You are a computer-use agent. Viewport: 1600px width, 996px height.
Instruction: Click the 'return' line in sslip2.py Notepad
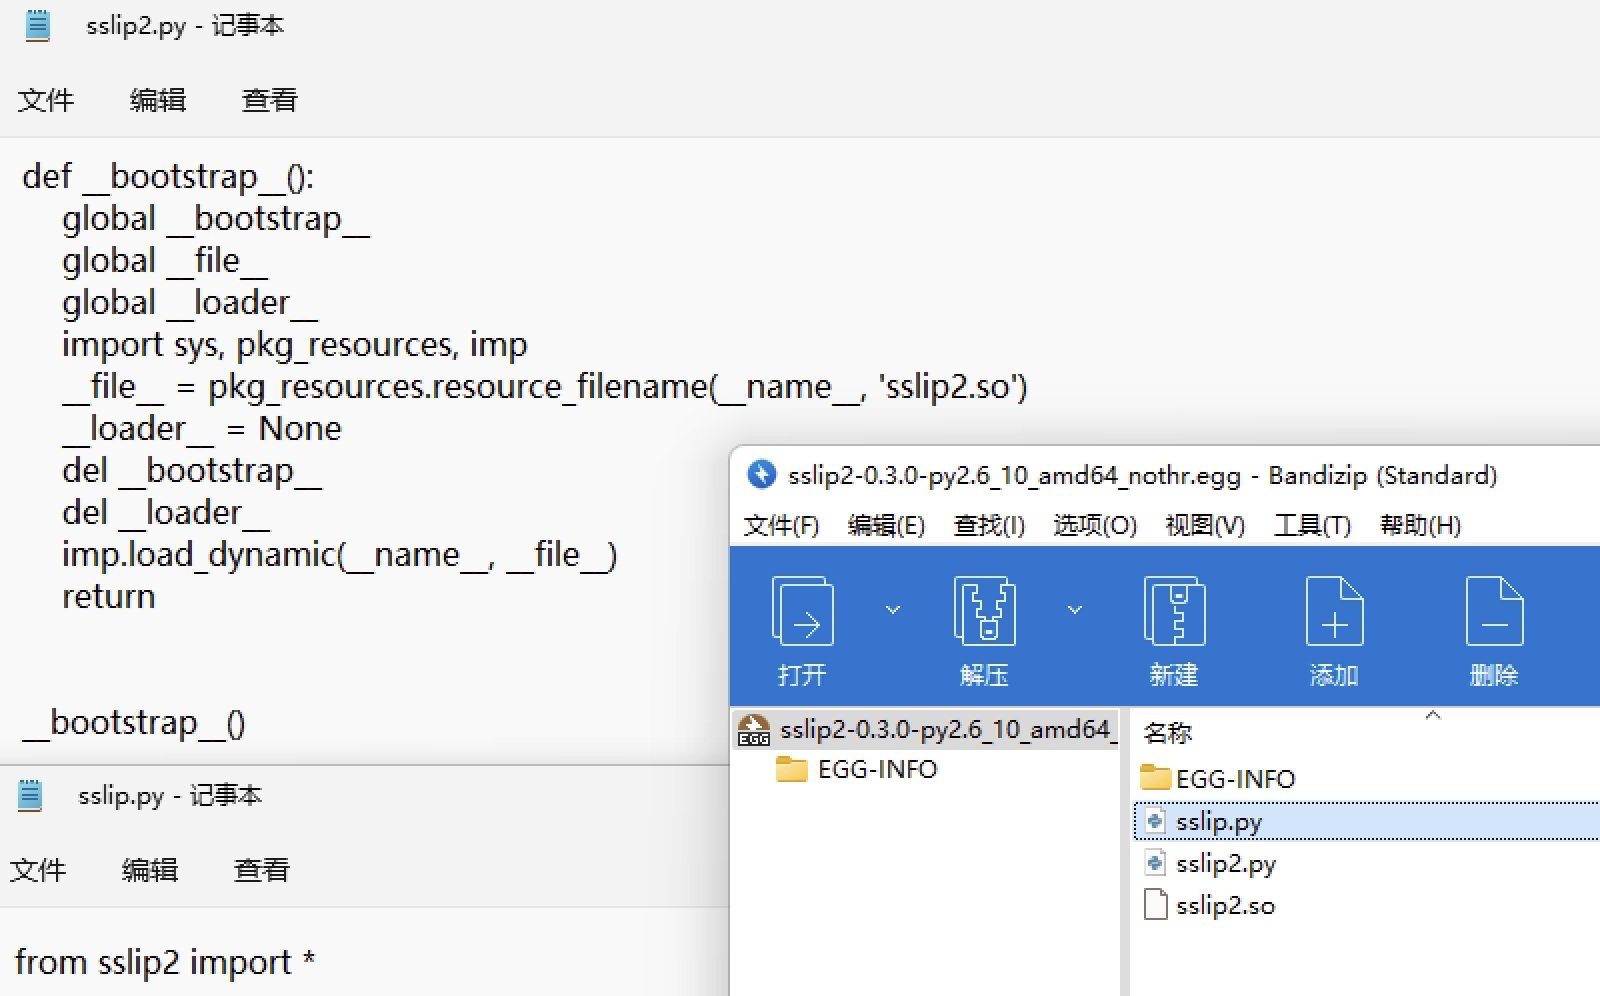(x=109, y=597)
